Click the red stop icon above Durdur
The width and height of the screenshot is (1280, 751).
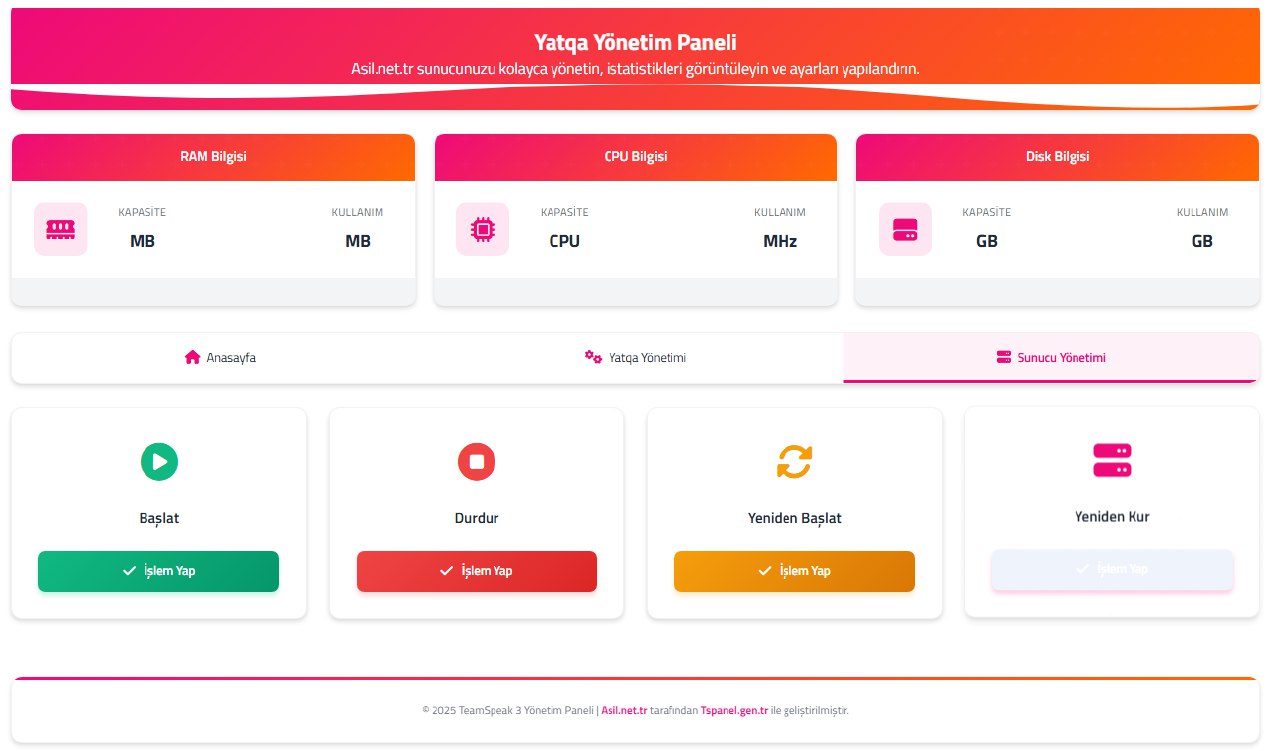coord(477,461)
